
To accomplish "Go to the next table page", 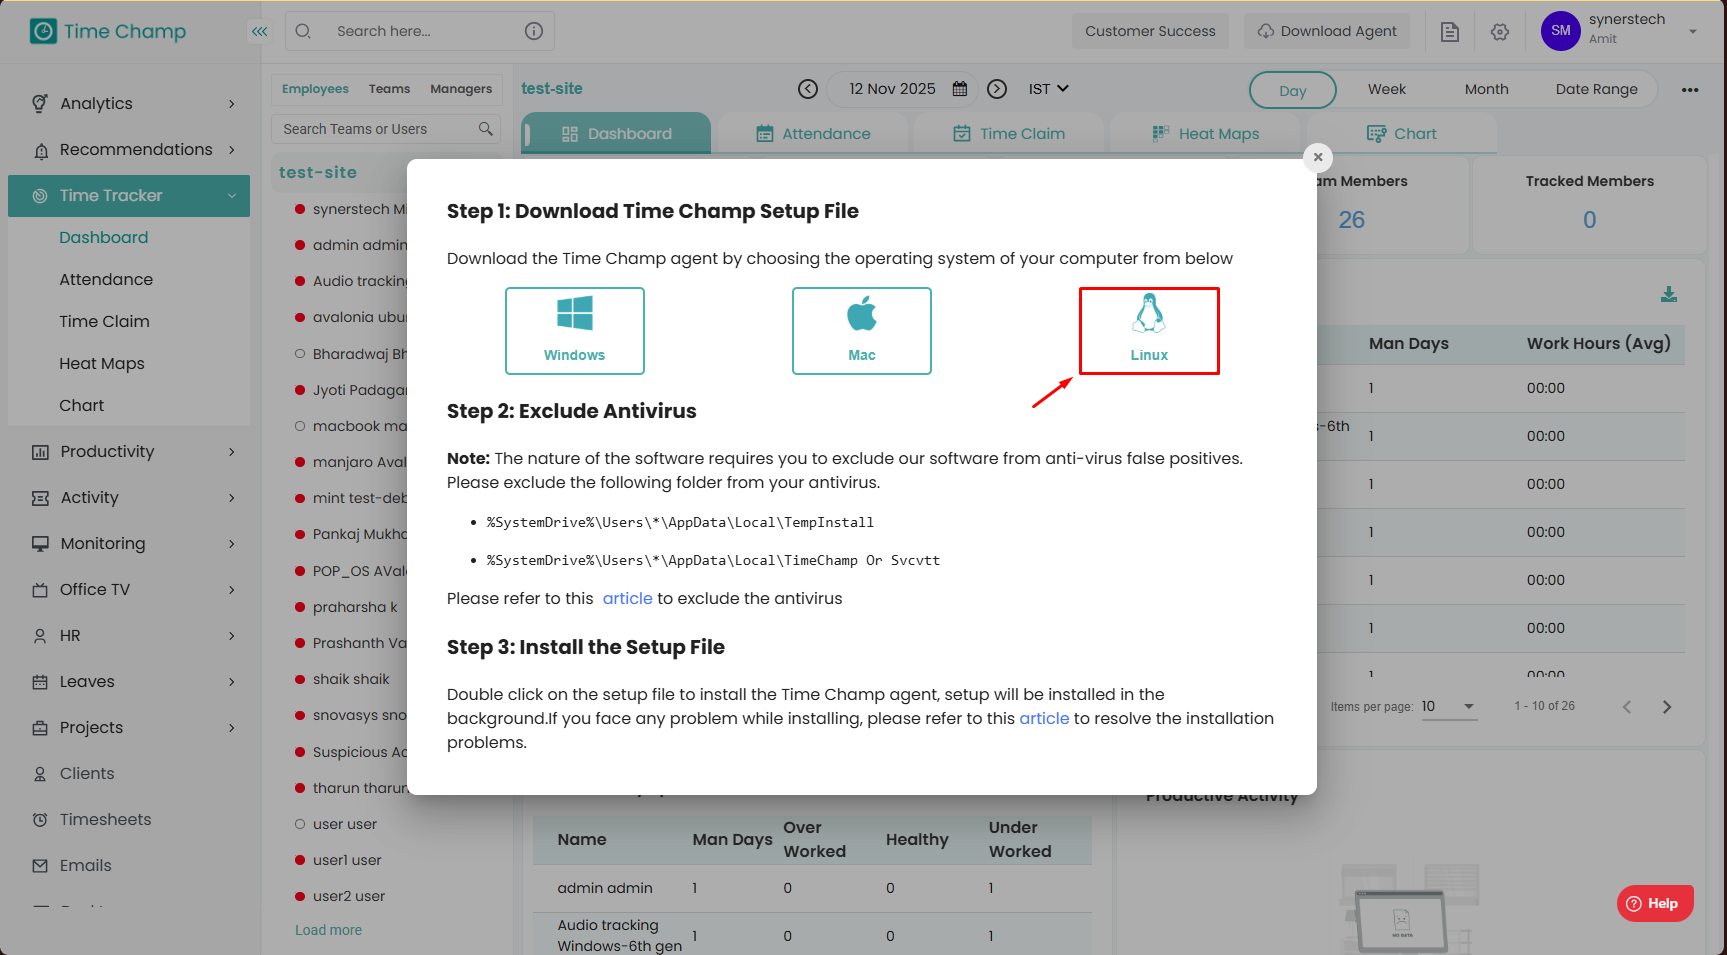I will tap(1667, 707).
